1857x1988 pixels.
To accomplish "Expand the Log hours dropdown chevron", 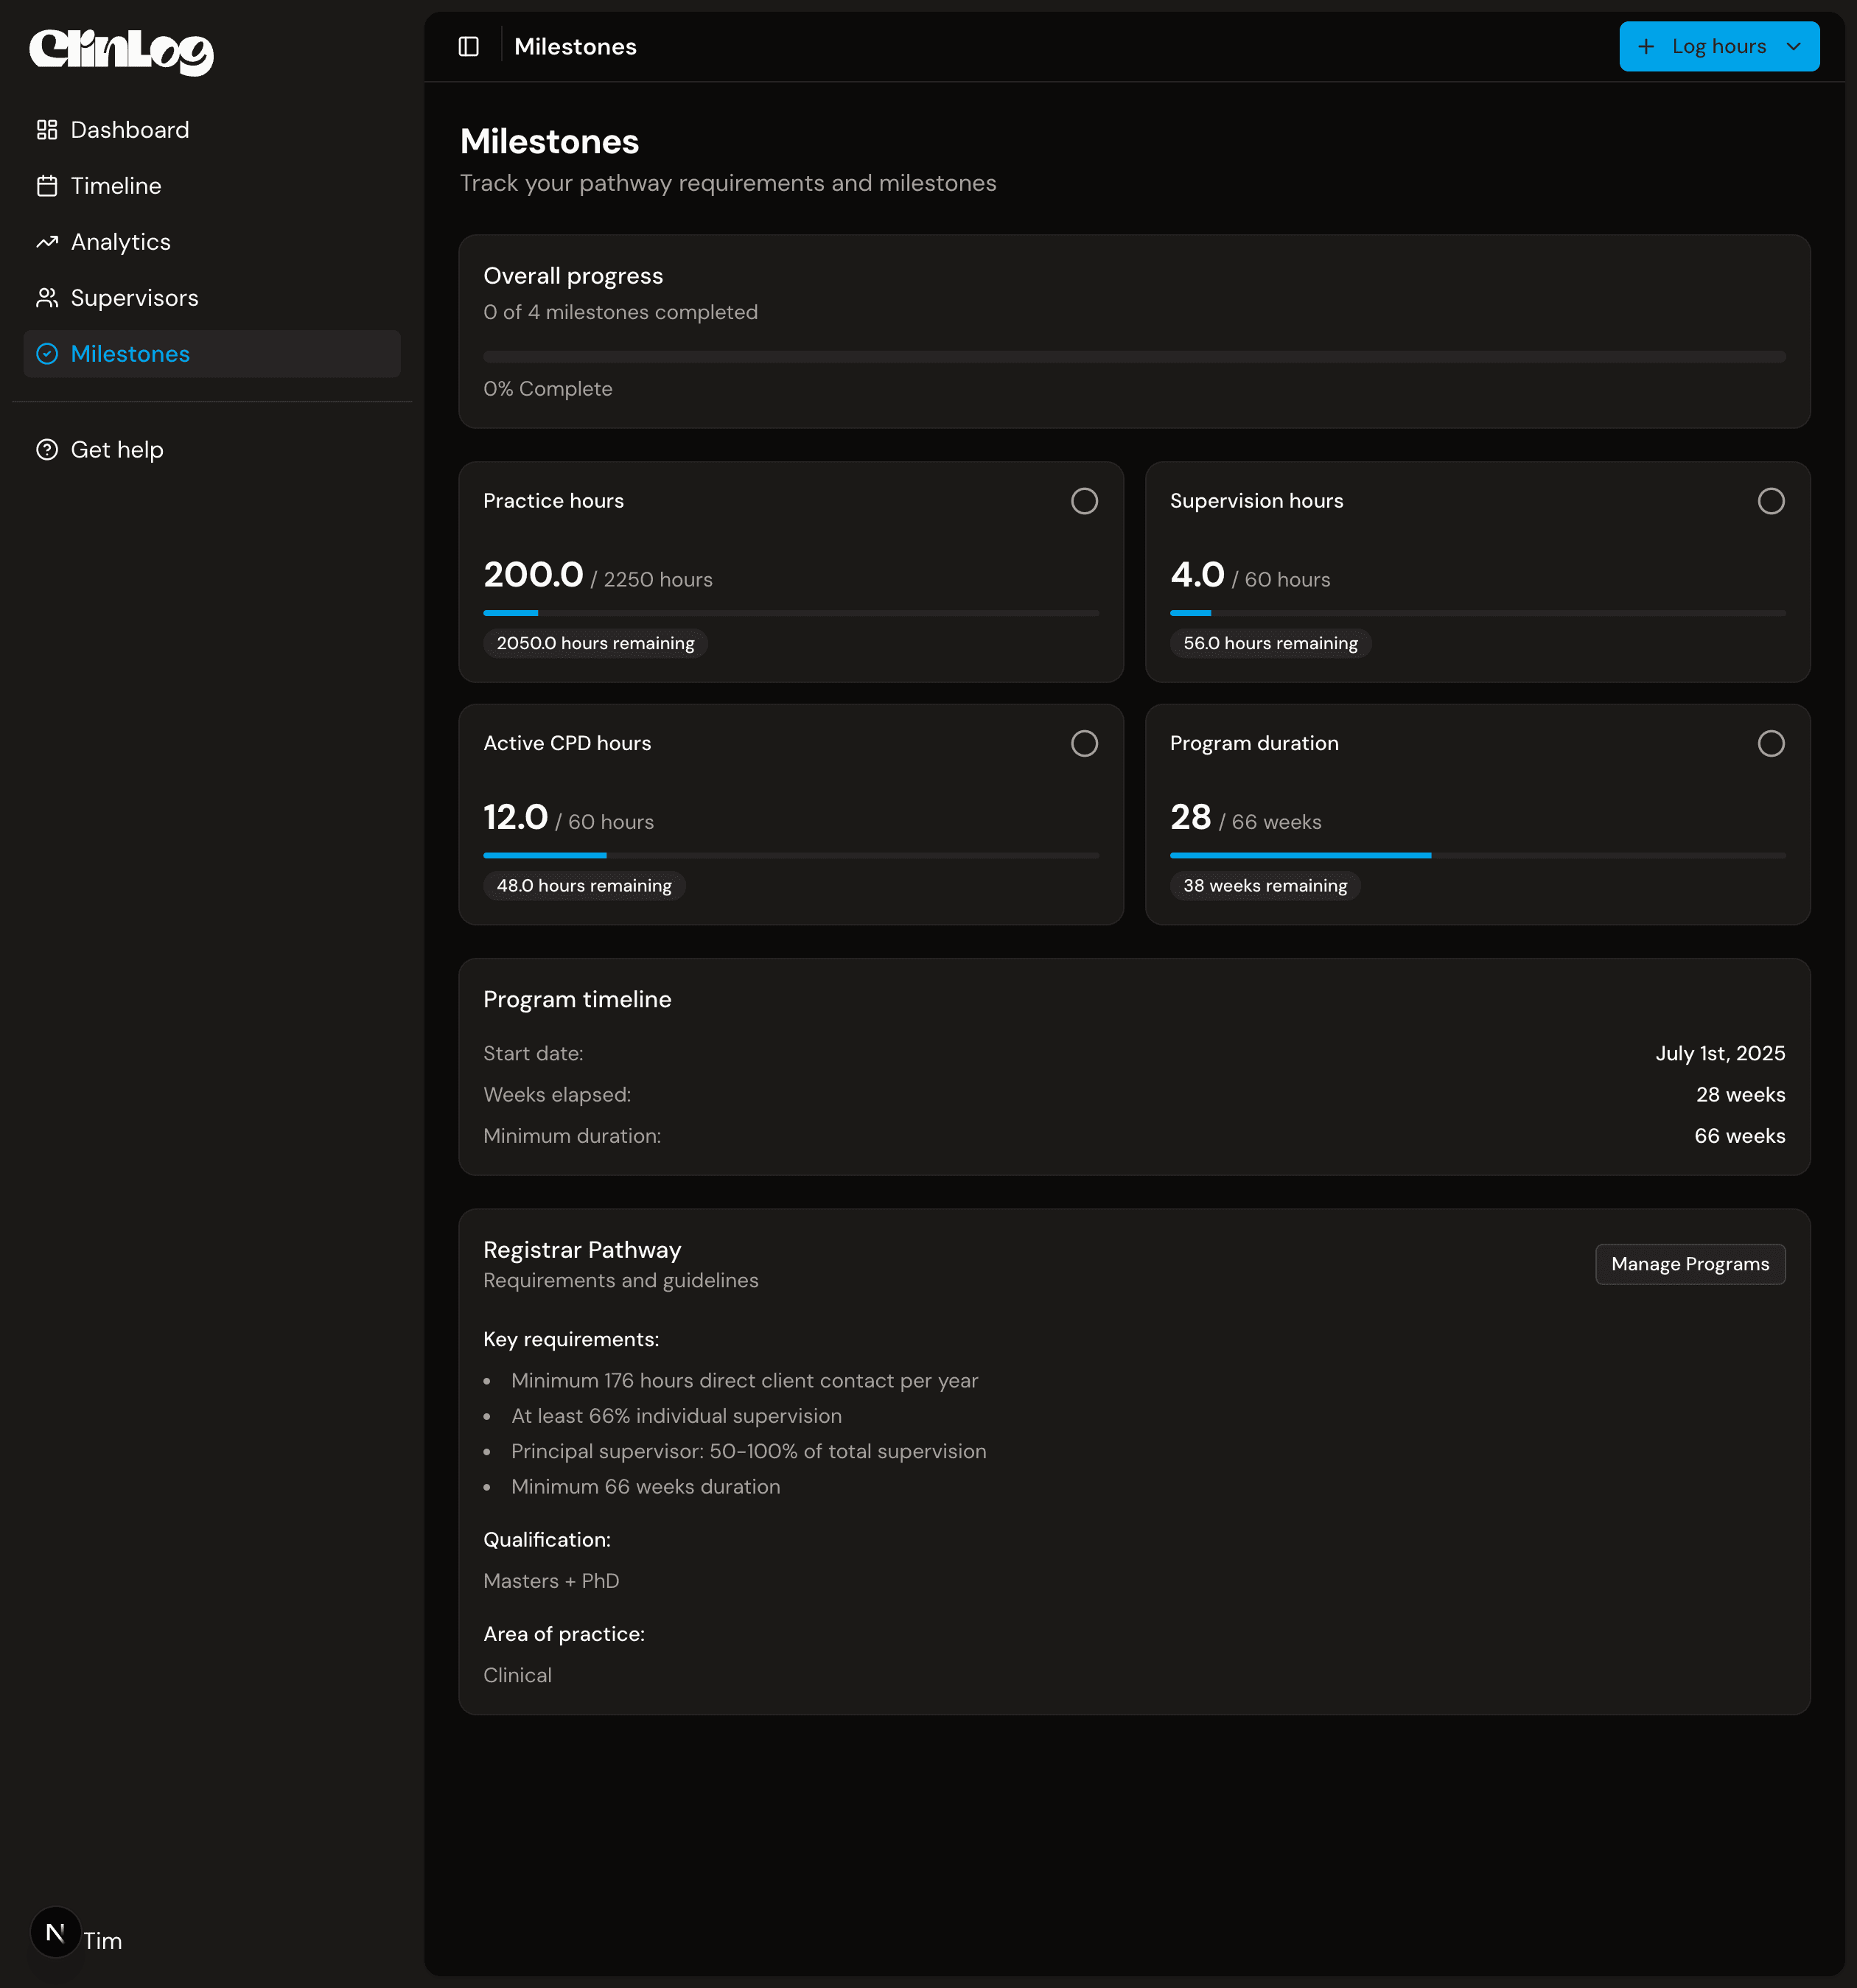I will coord(1793,47).
